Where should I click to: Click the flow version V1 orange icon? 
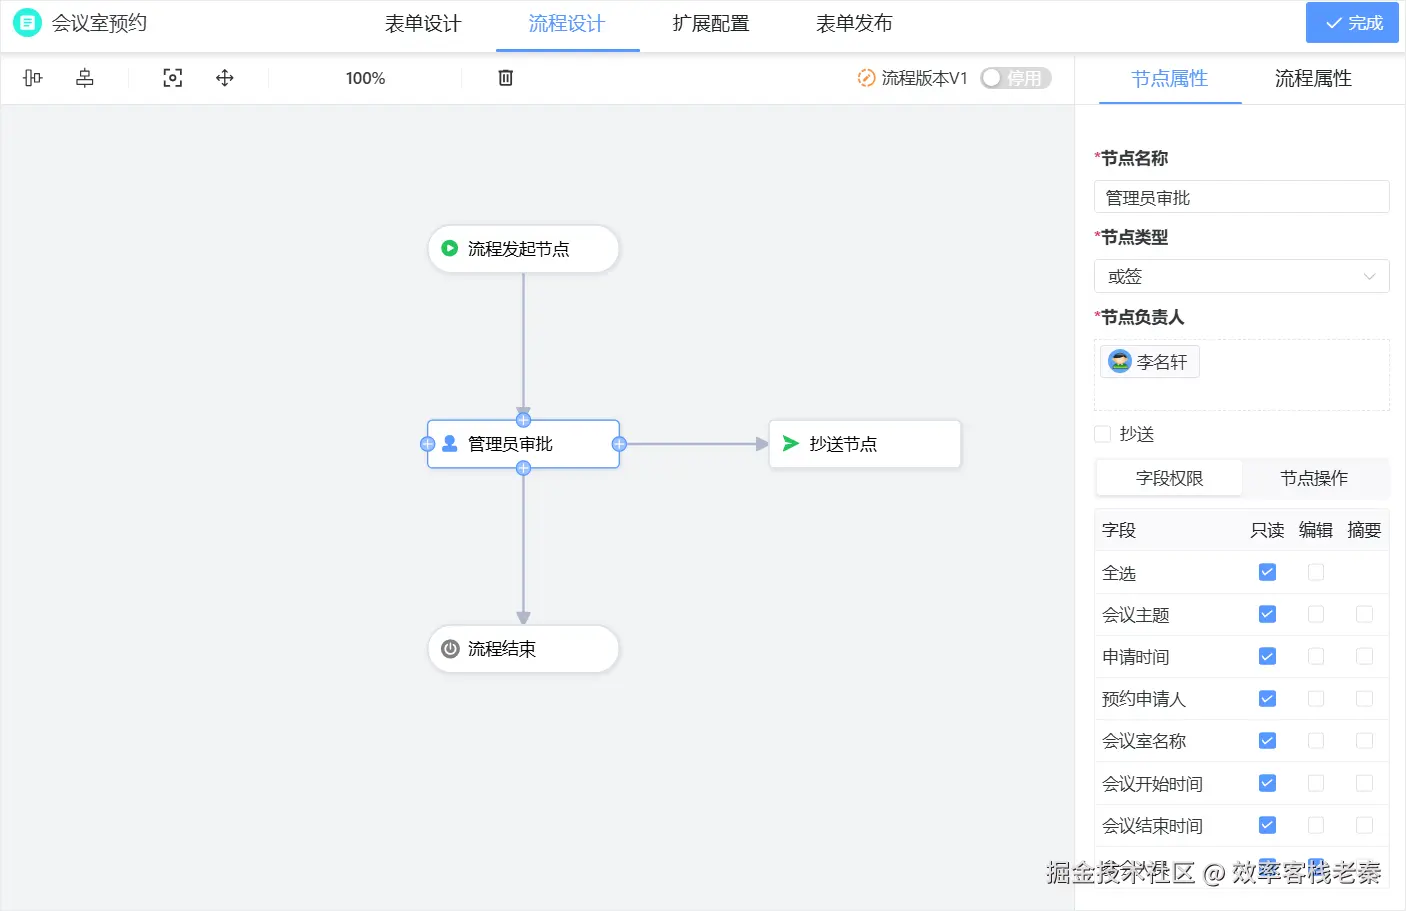pos(866,78)
